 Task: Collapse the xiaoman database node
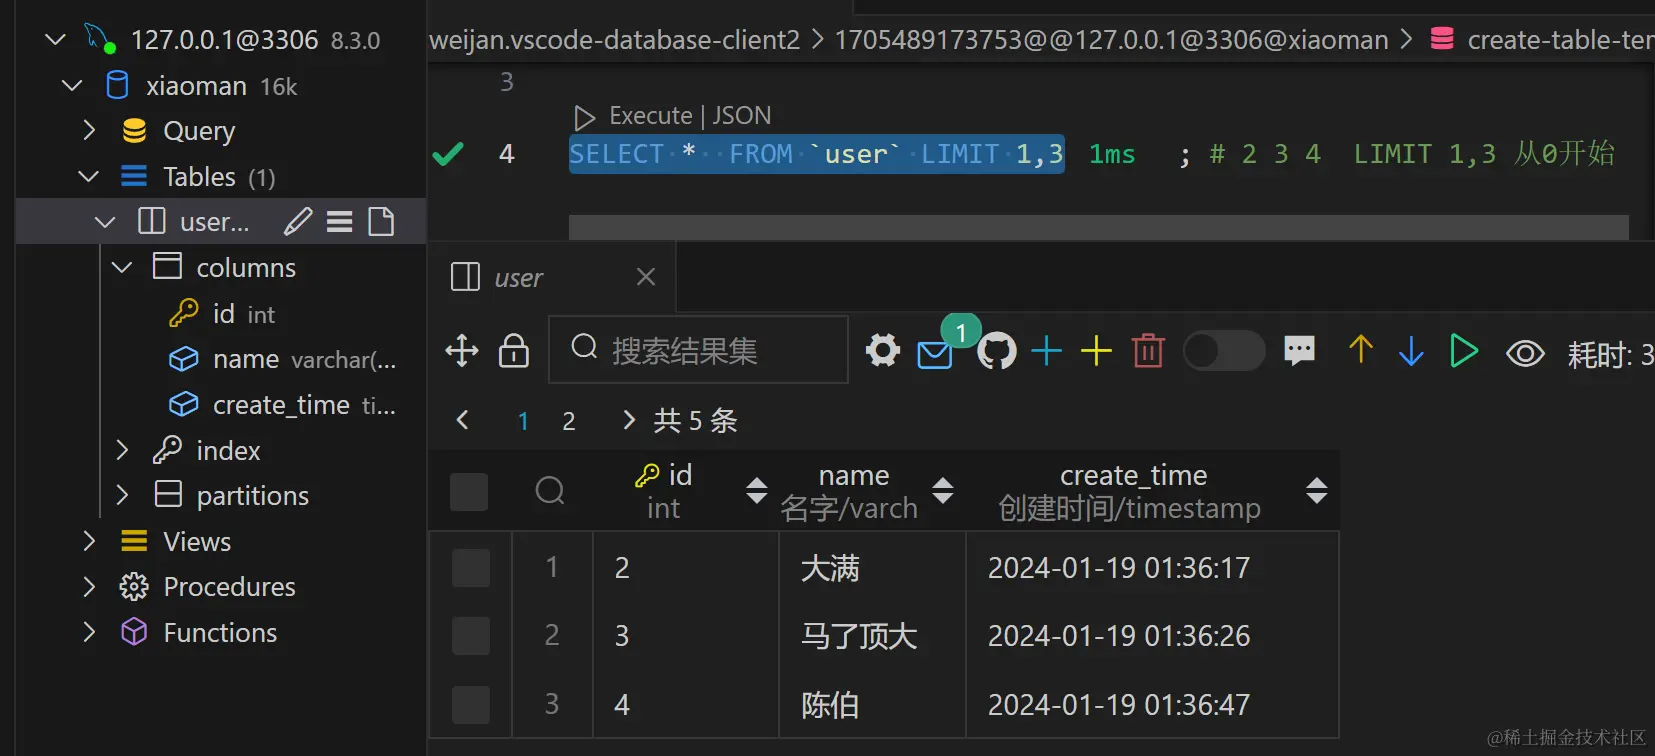click(72, 85)
